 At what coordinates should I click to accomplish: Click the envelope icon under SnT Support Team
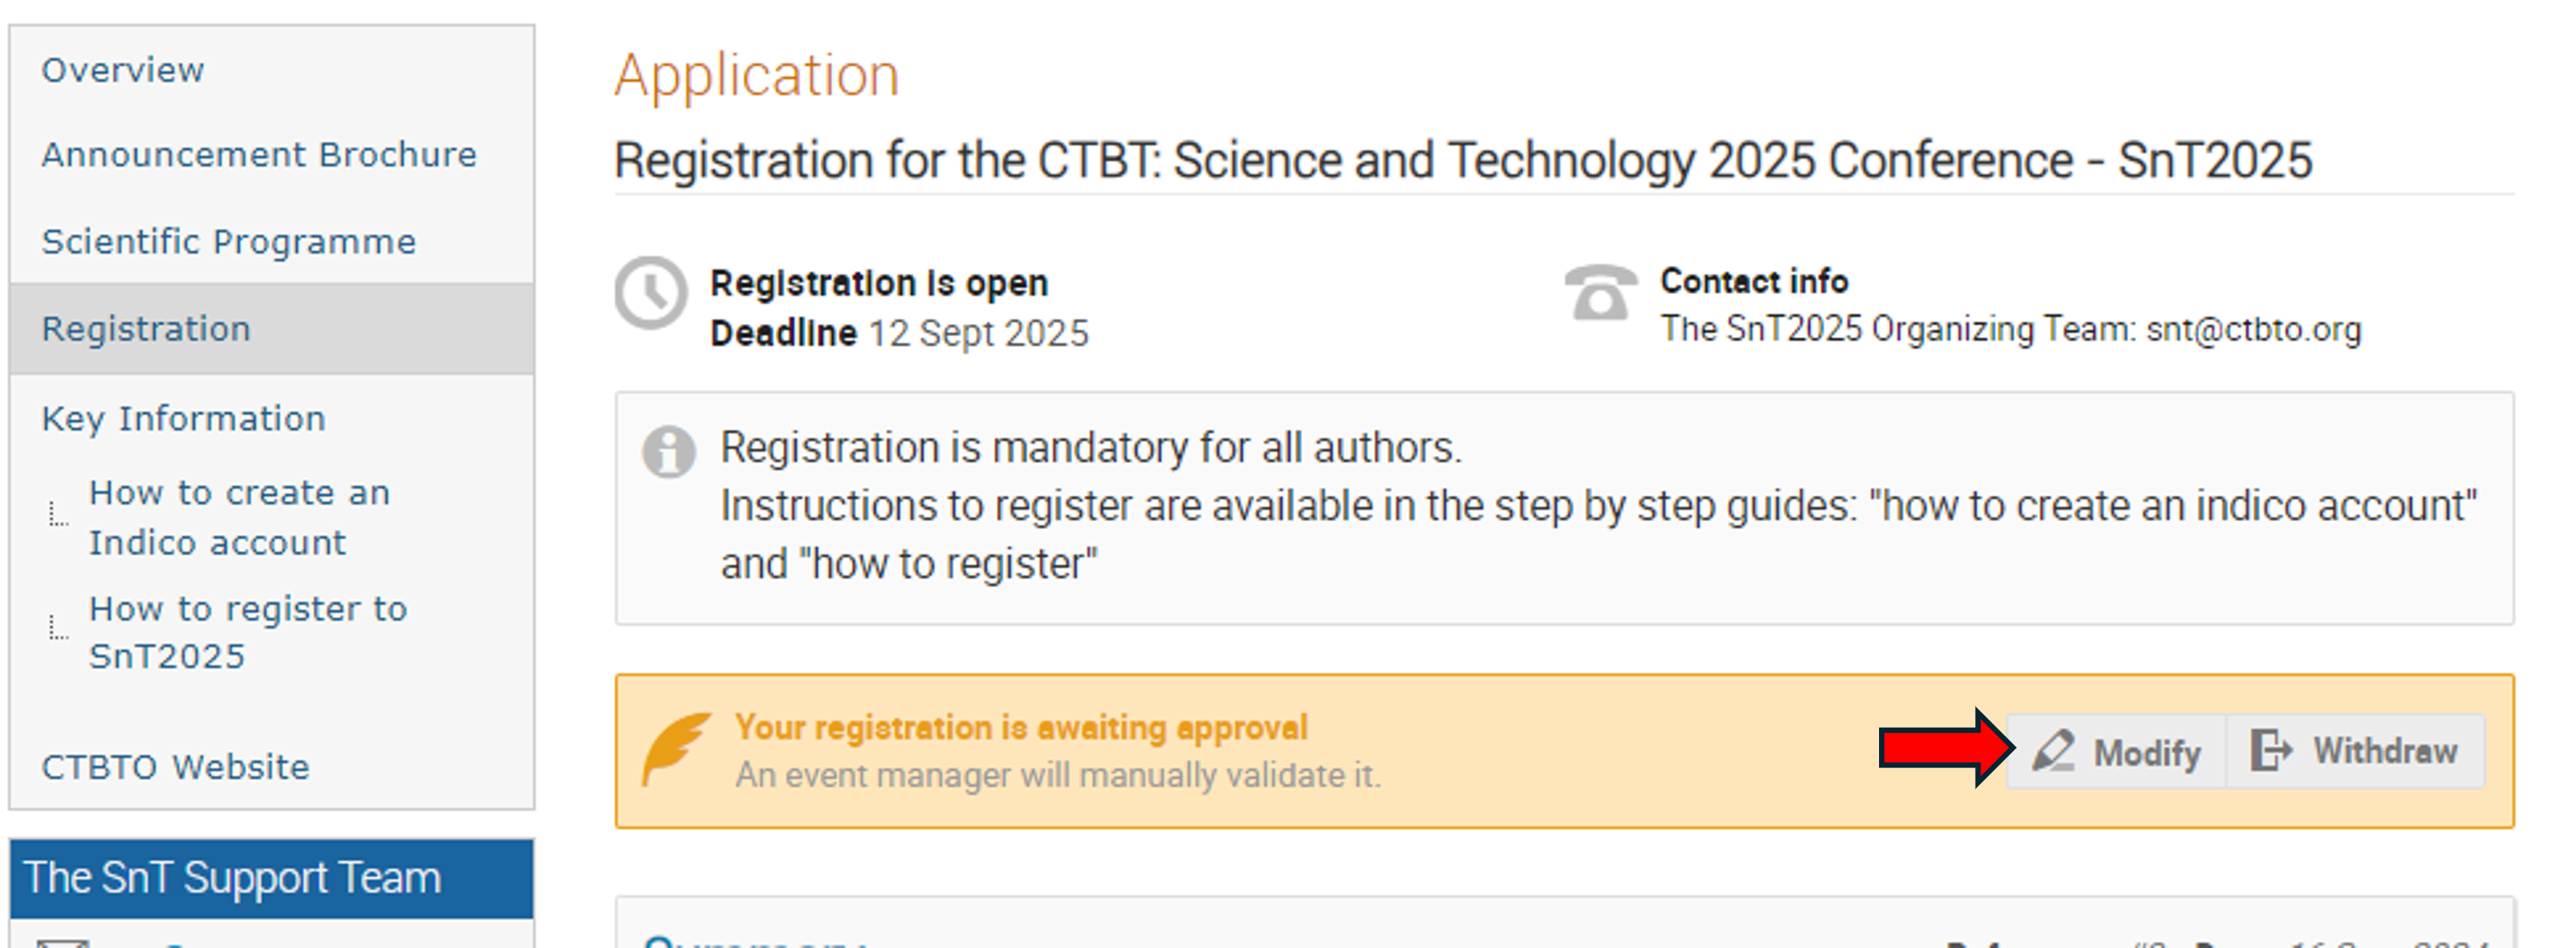62,942
